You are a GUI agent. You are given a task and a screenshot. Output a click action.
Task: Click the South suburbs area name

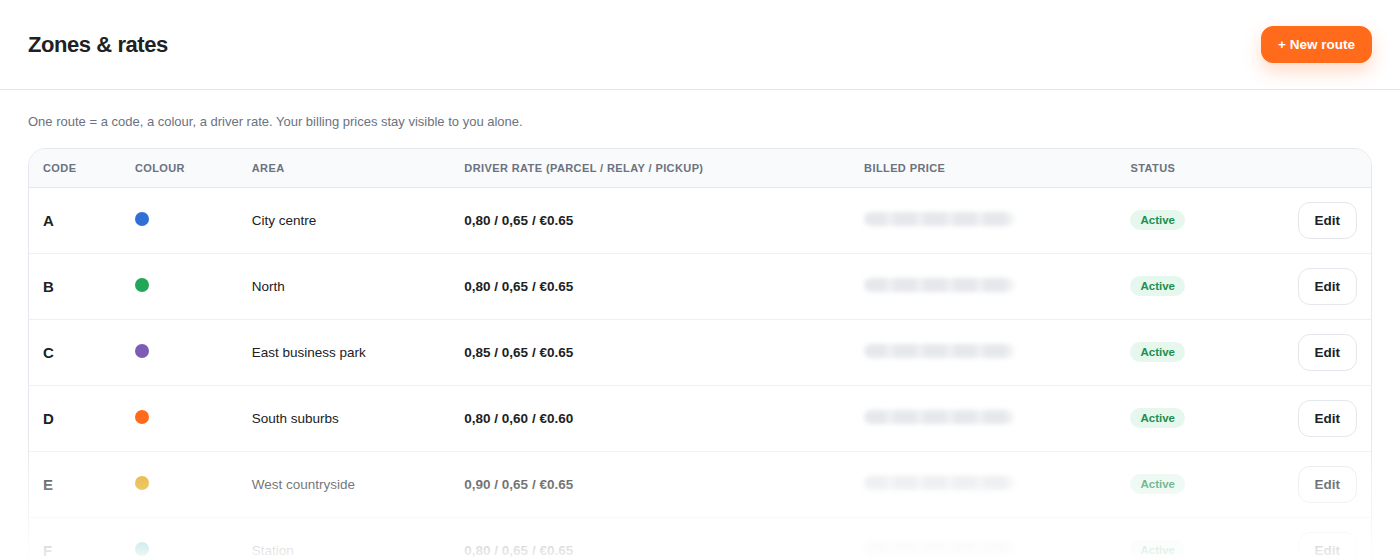[295, 418]
